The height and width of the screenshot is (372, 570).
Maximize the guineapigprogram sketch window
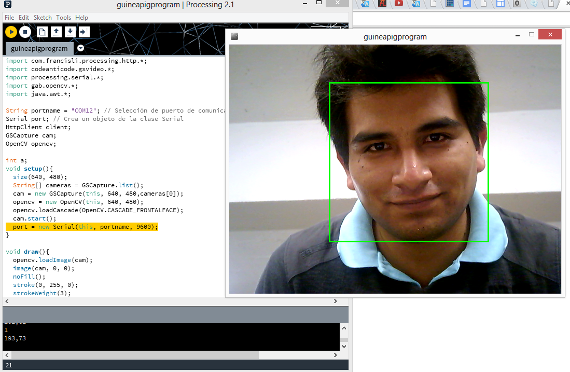531,35
